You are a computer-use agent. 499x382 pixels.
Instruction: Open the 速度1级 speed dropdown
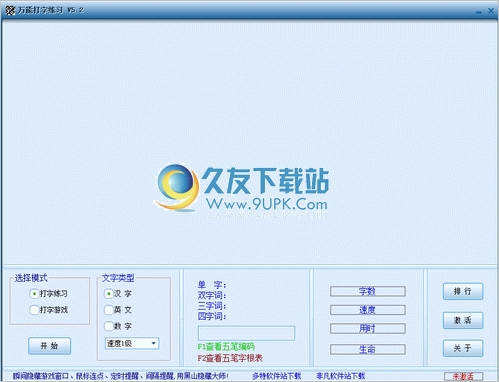[132, 343]
